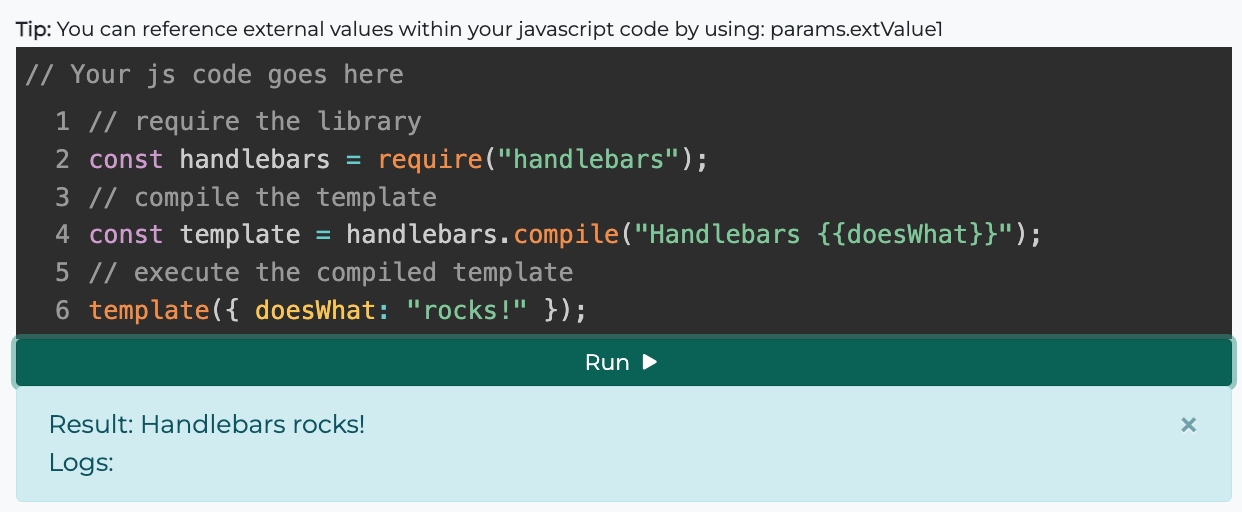Click the template function call on line 6
The height and width of the screenshot is (512, 1242).
148,310
